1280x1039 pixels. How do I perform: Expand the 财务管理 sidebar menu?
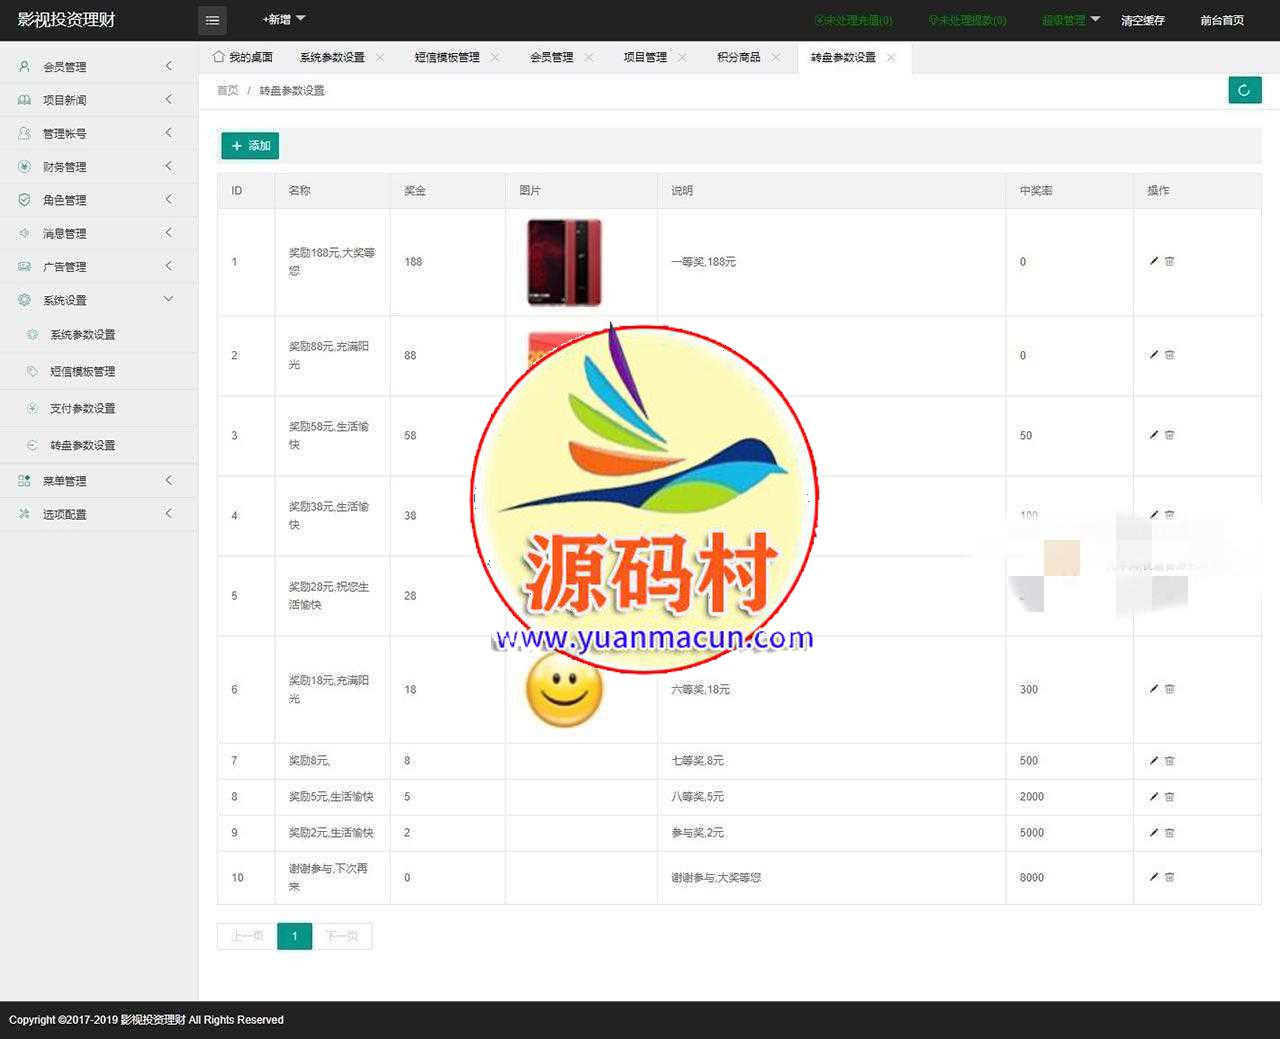(98, 167)
